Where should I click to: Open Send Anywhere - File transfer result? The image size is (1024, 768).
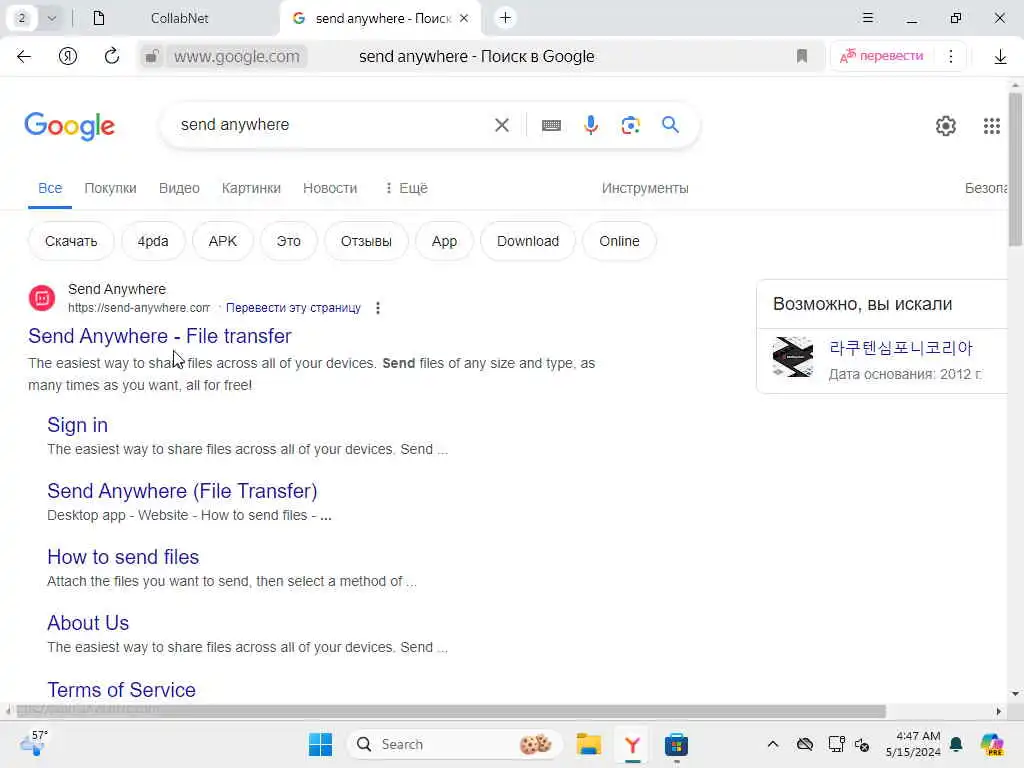tap(160, 336)
